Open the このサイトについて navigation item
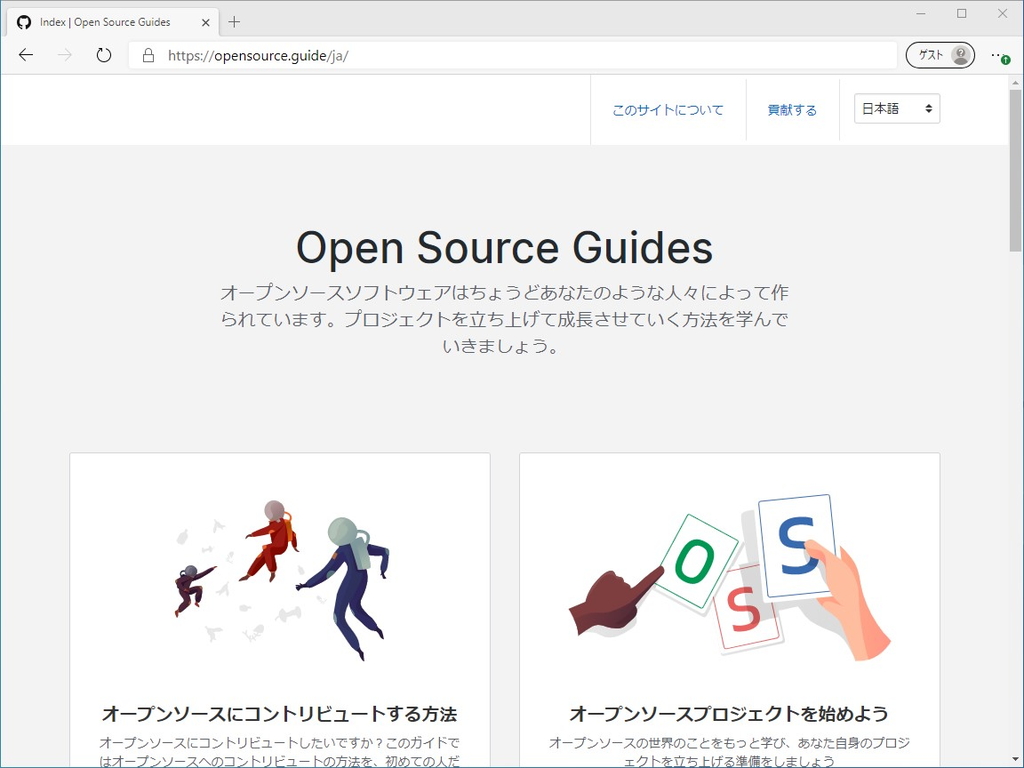This screenshot has width=1024, height=768. pyautogui.click(x=668, y=110)
